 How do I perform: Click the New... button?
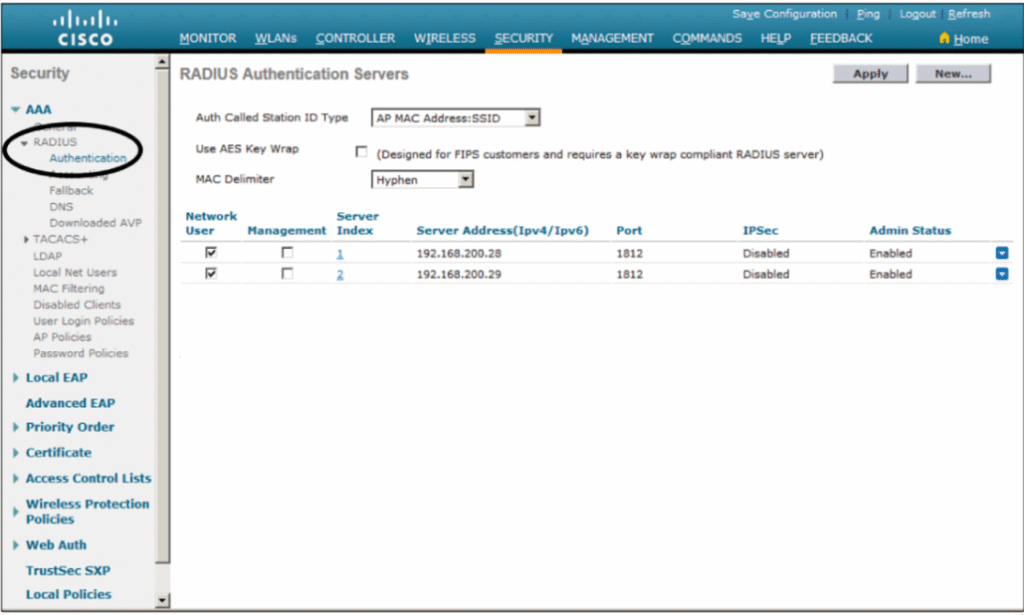(x=953, y=74)
